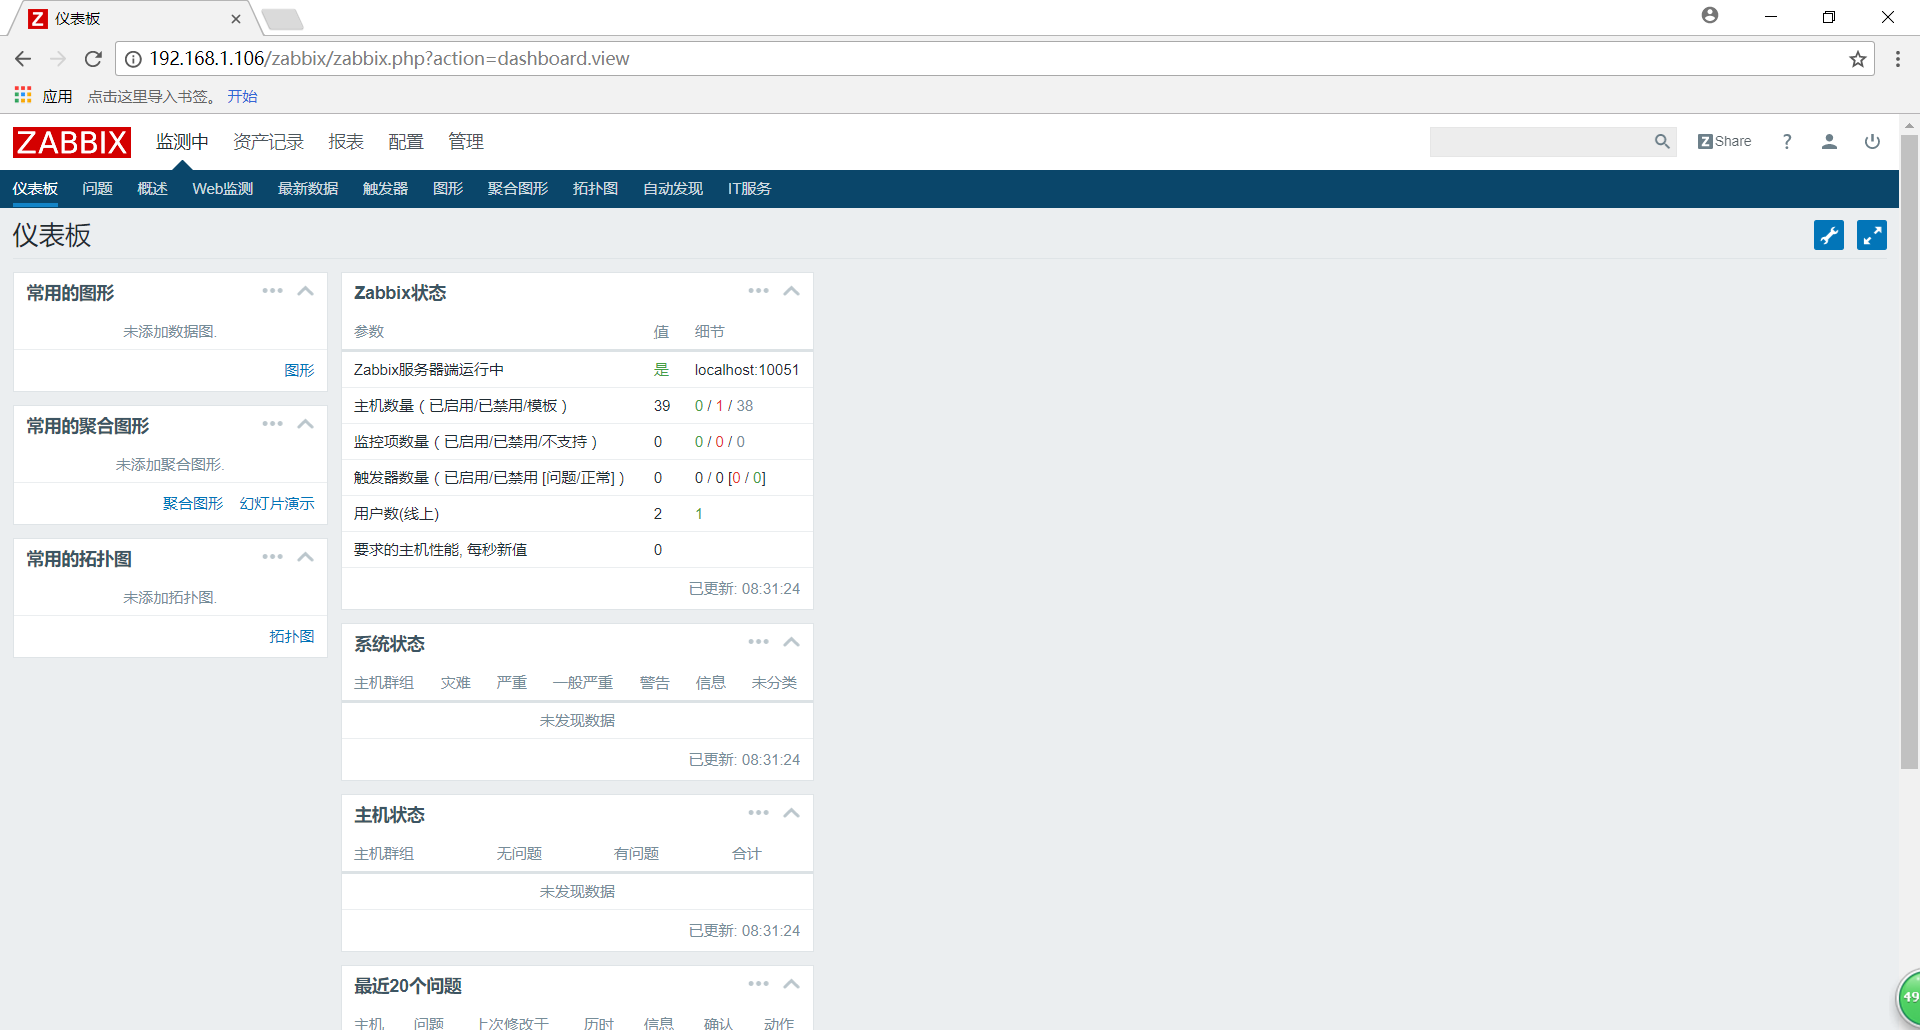Switch to the 最新数据 submenu tab
The image size is (1920, 1030).
pyautogui.click(x=308, y=189)
